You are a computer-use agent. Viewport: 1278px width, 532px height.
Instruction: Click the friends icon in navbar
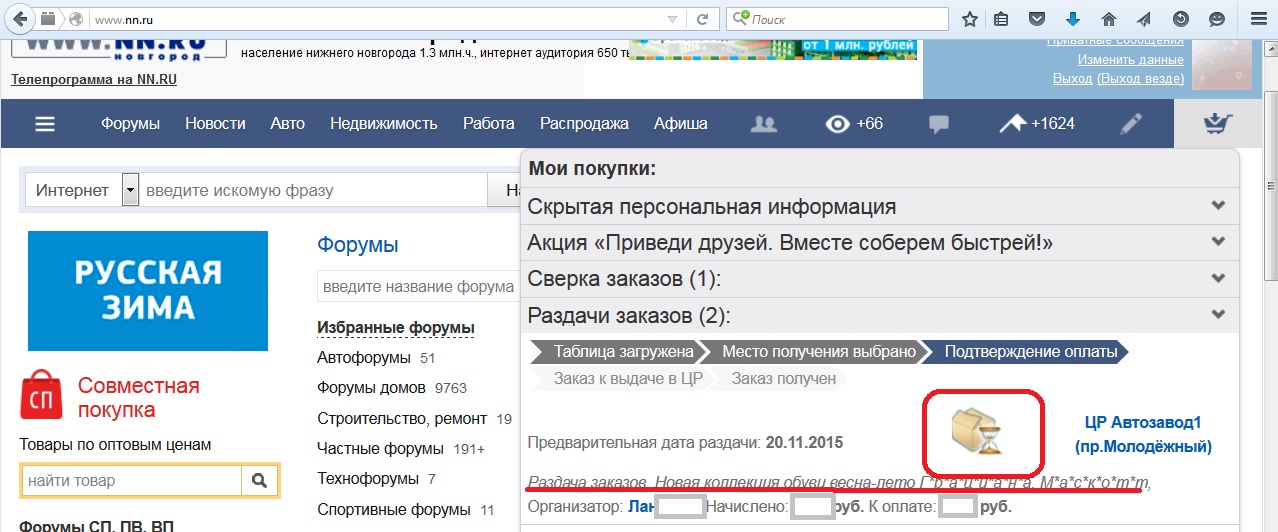pos(764,124)
